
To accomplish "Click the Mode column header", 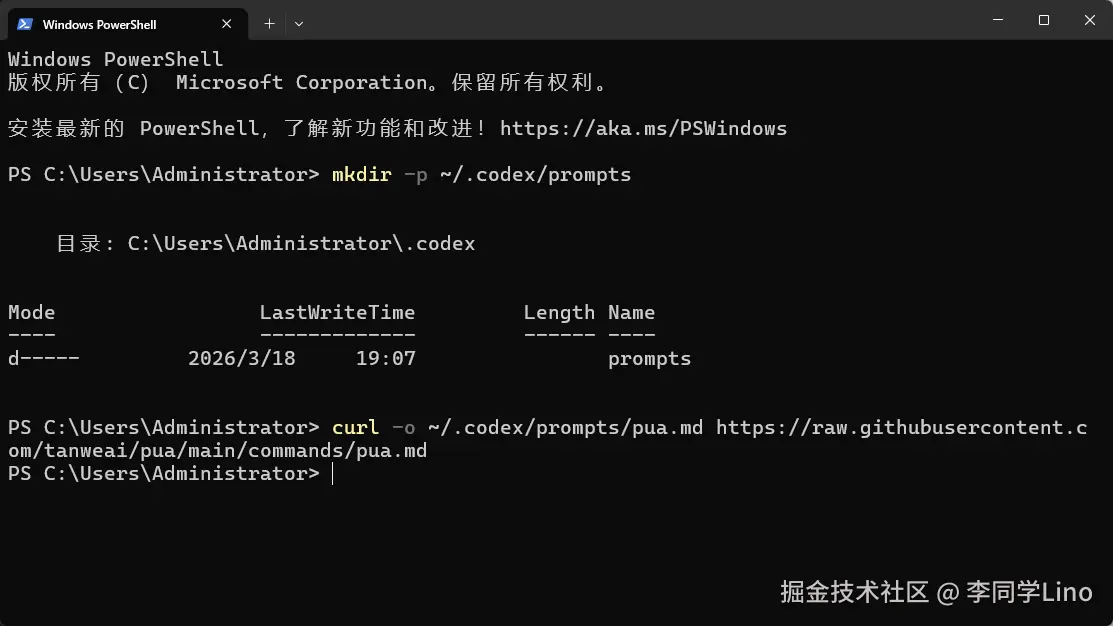I will (x=32, y=312).
